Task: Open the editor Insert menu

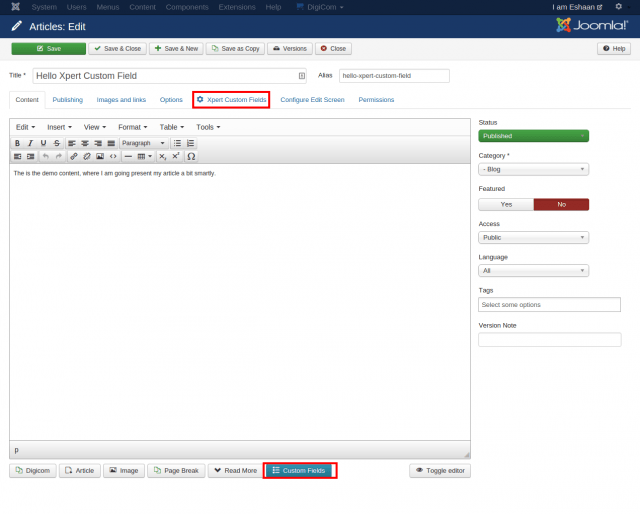Action: click(x=59, y=127)
